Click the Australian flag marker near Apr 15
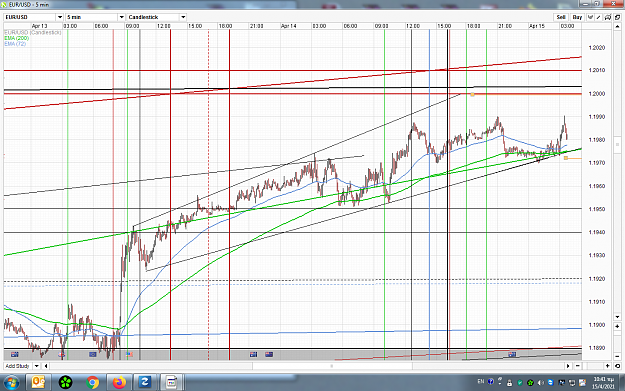 (x=512, y=354)
